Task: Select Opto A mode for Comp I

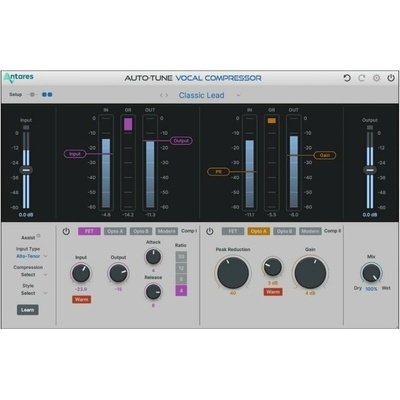Action: pyautogui.click(x=115, y=231)
